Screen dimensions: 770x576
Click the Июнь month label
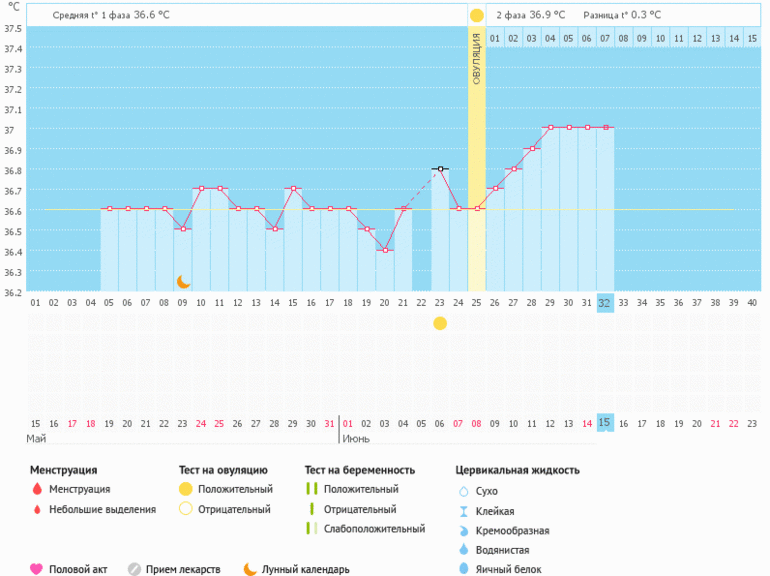(356, 439)
